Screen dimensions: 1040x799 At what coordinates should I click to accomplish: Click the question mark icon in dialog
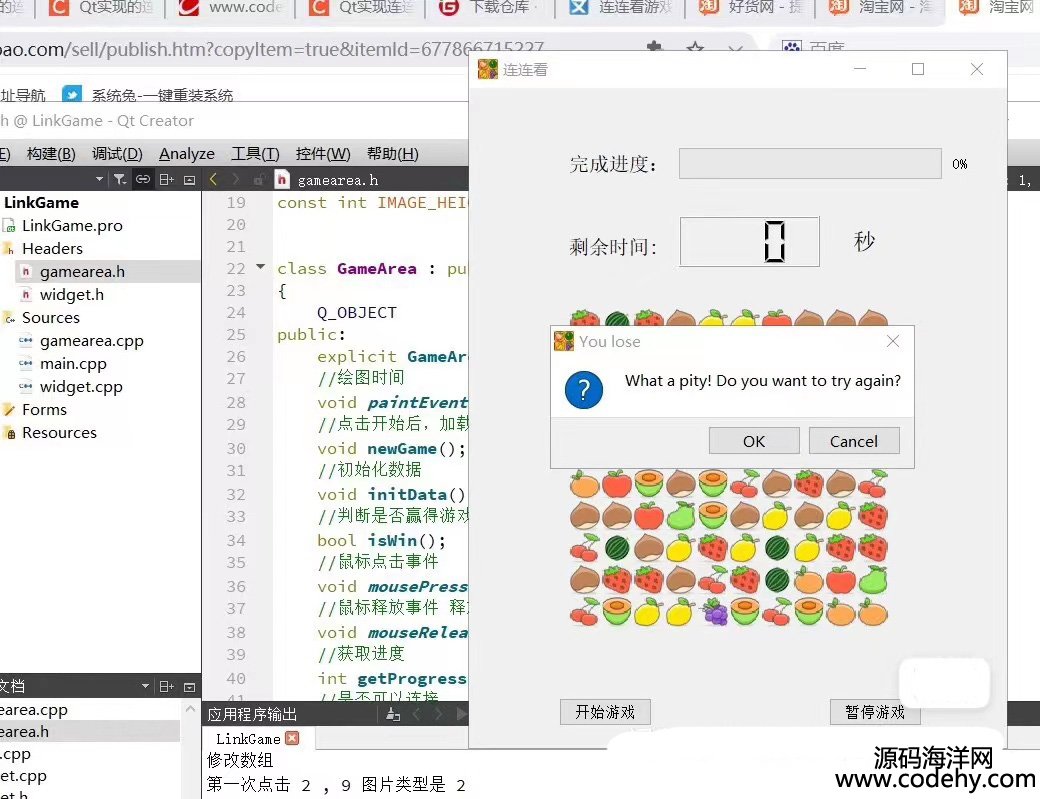(584, 390)
